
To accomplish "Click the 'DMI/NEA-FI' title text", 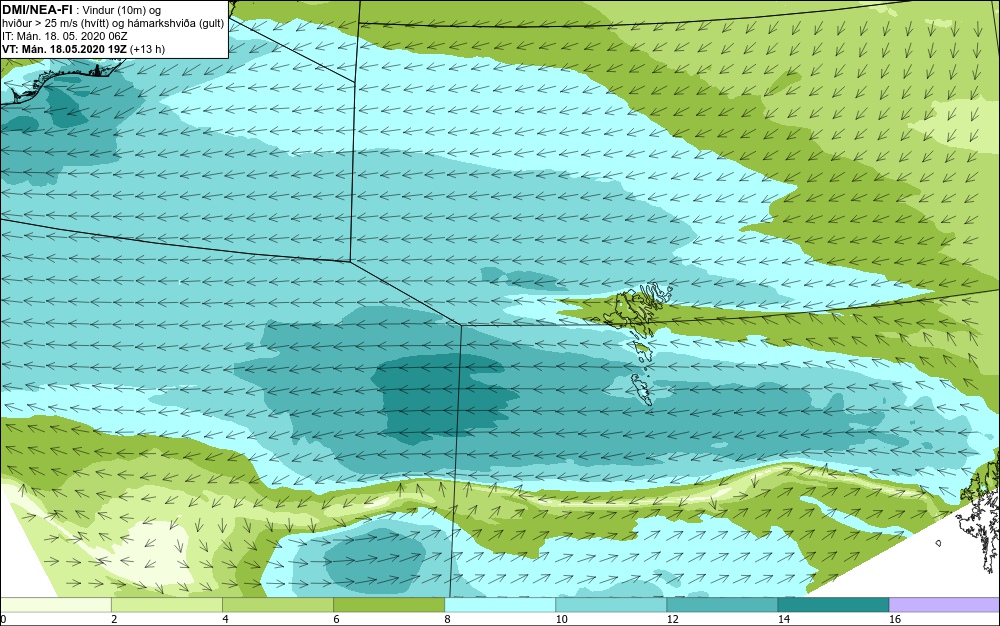I will tap(37, 10).
